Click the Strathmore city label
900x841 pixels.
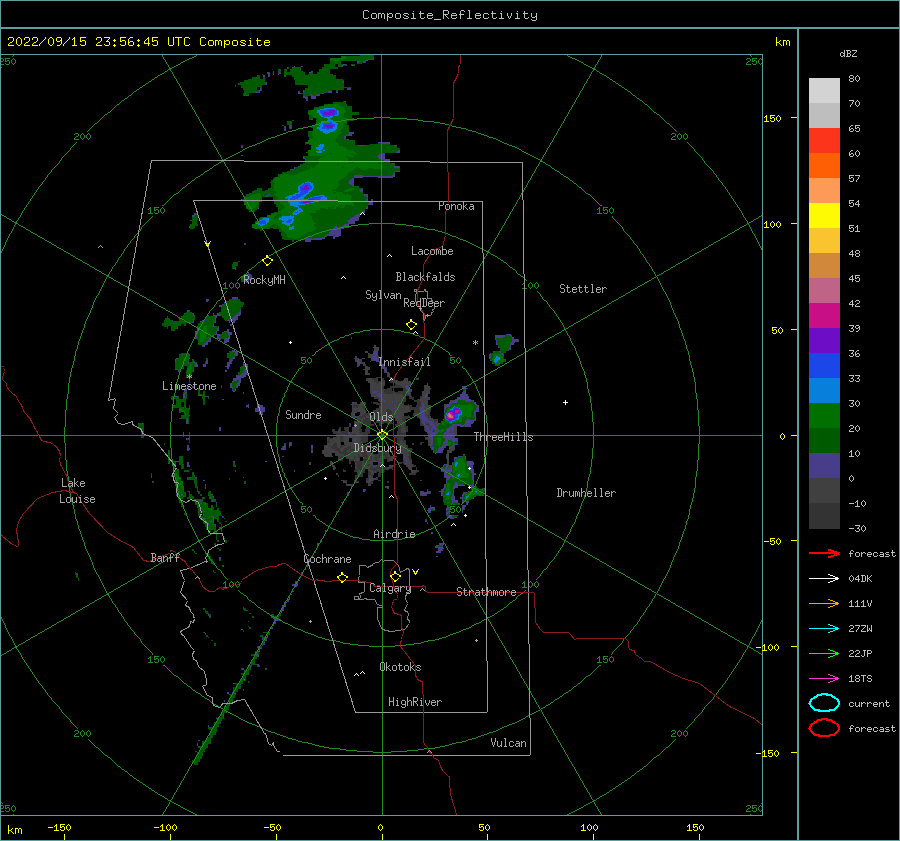[486, 592]
